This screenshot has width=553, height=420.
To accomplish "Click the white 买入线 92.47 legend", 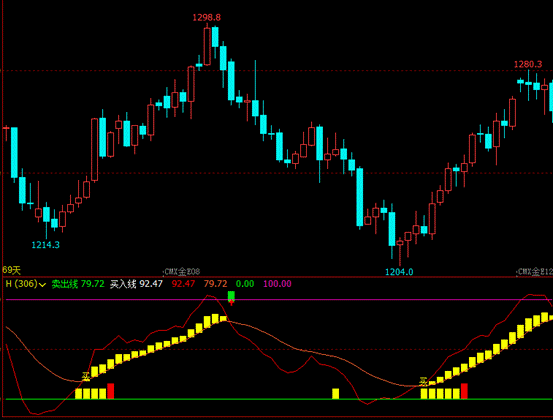I will (136, 284).
